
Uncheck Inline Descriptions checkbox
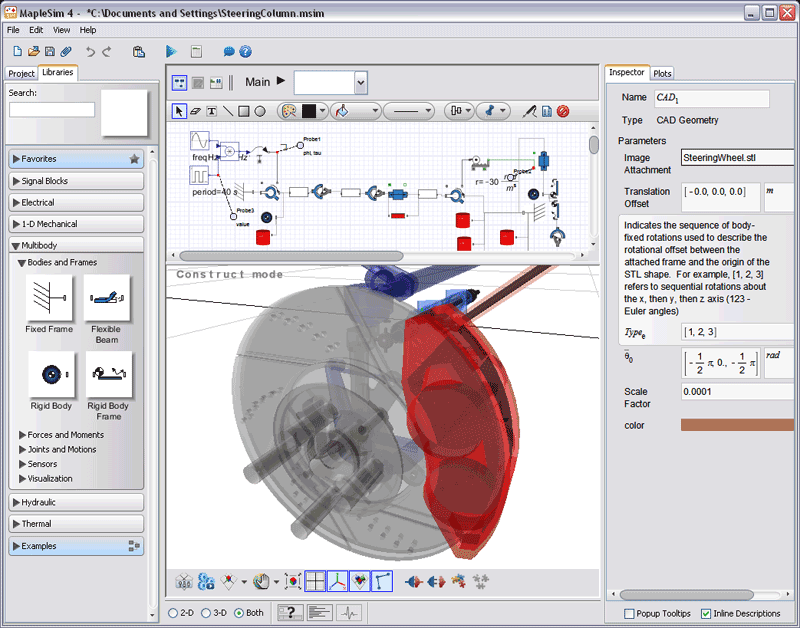point(706,614)
